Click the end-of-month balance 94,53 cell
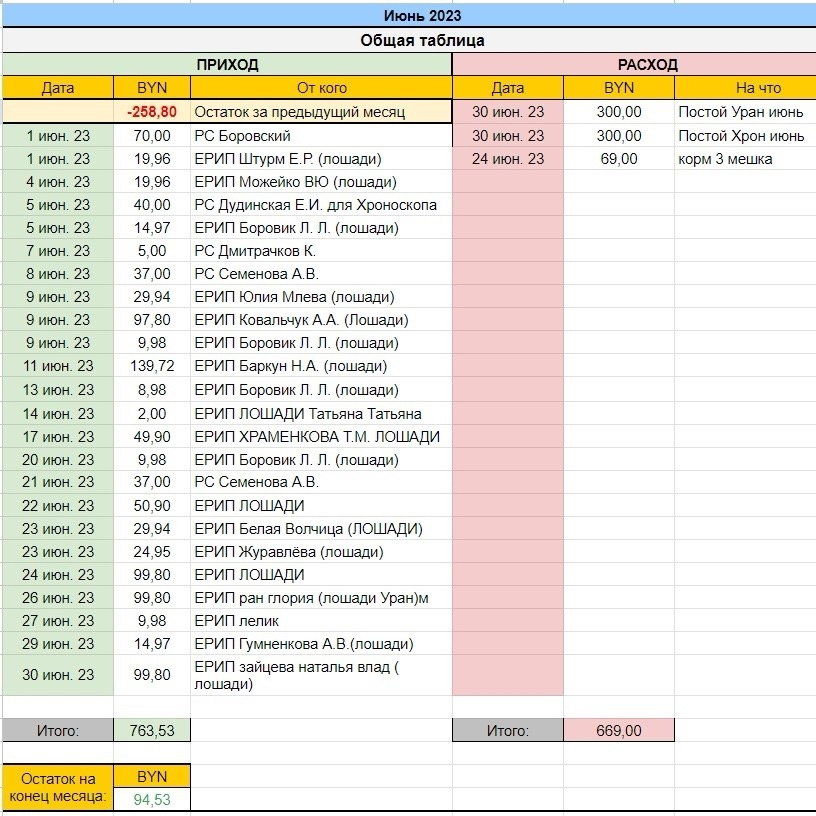Image resolution: width=816 pixels, height=816 pixels. (152, 799)
